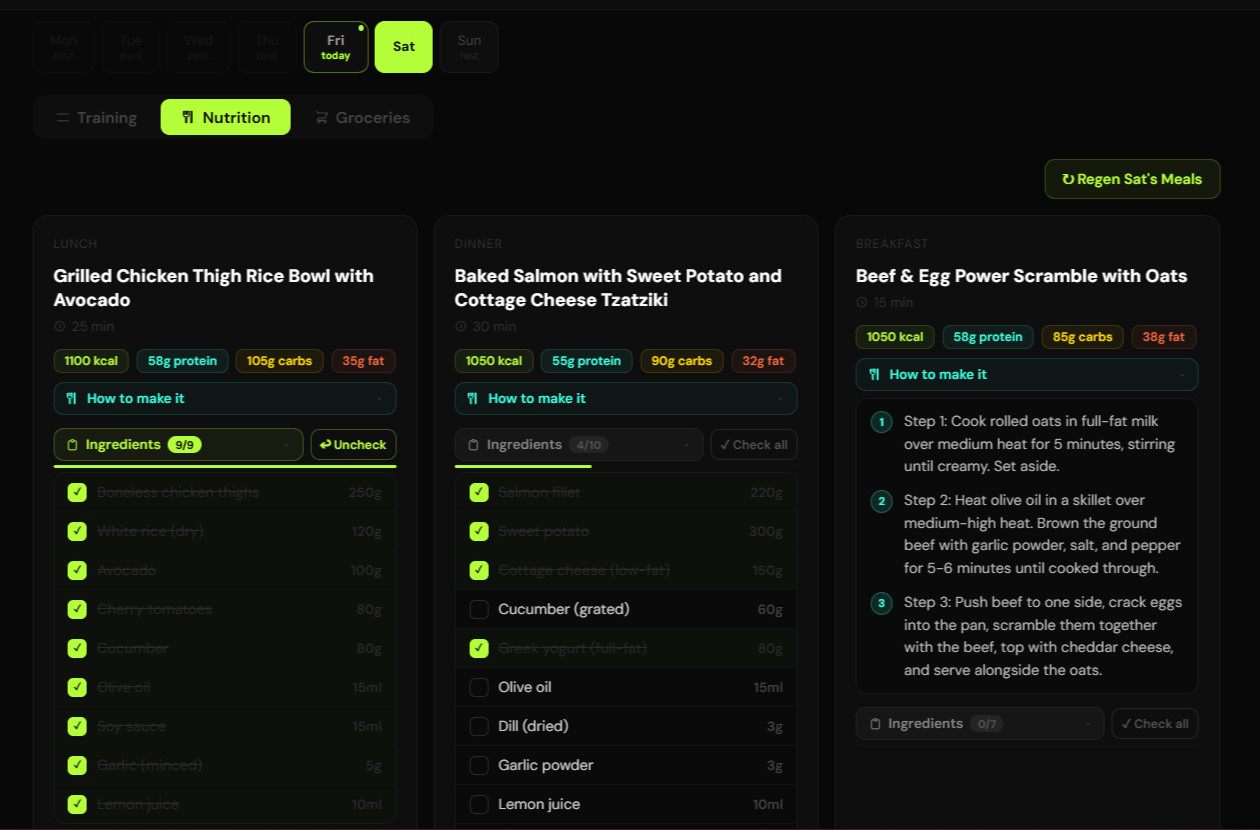The image size is (1260, 830).
Task: Click the Groceries tab cart icon
Action: 321,118
